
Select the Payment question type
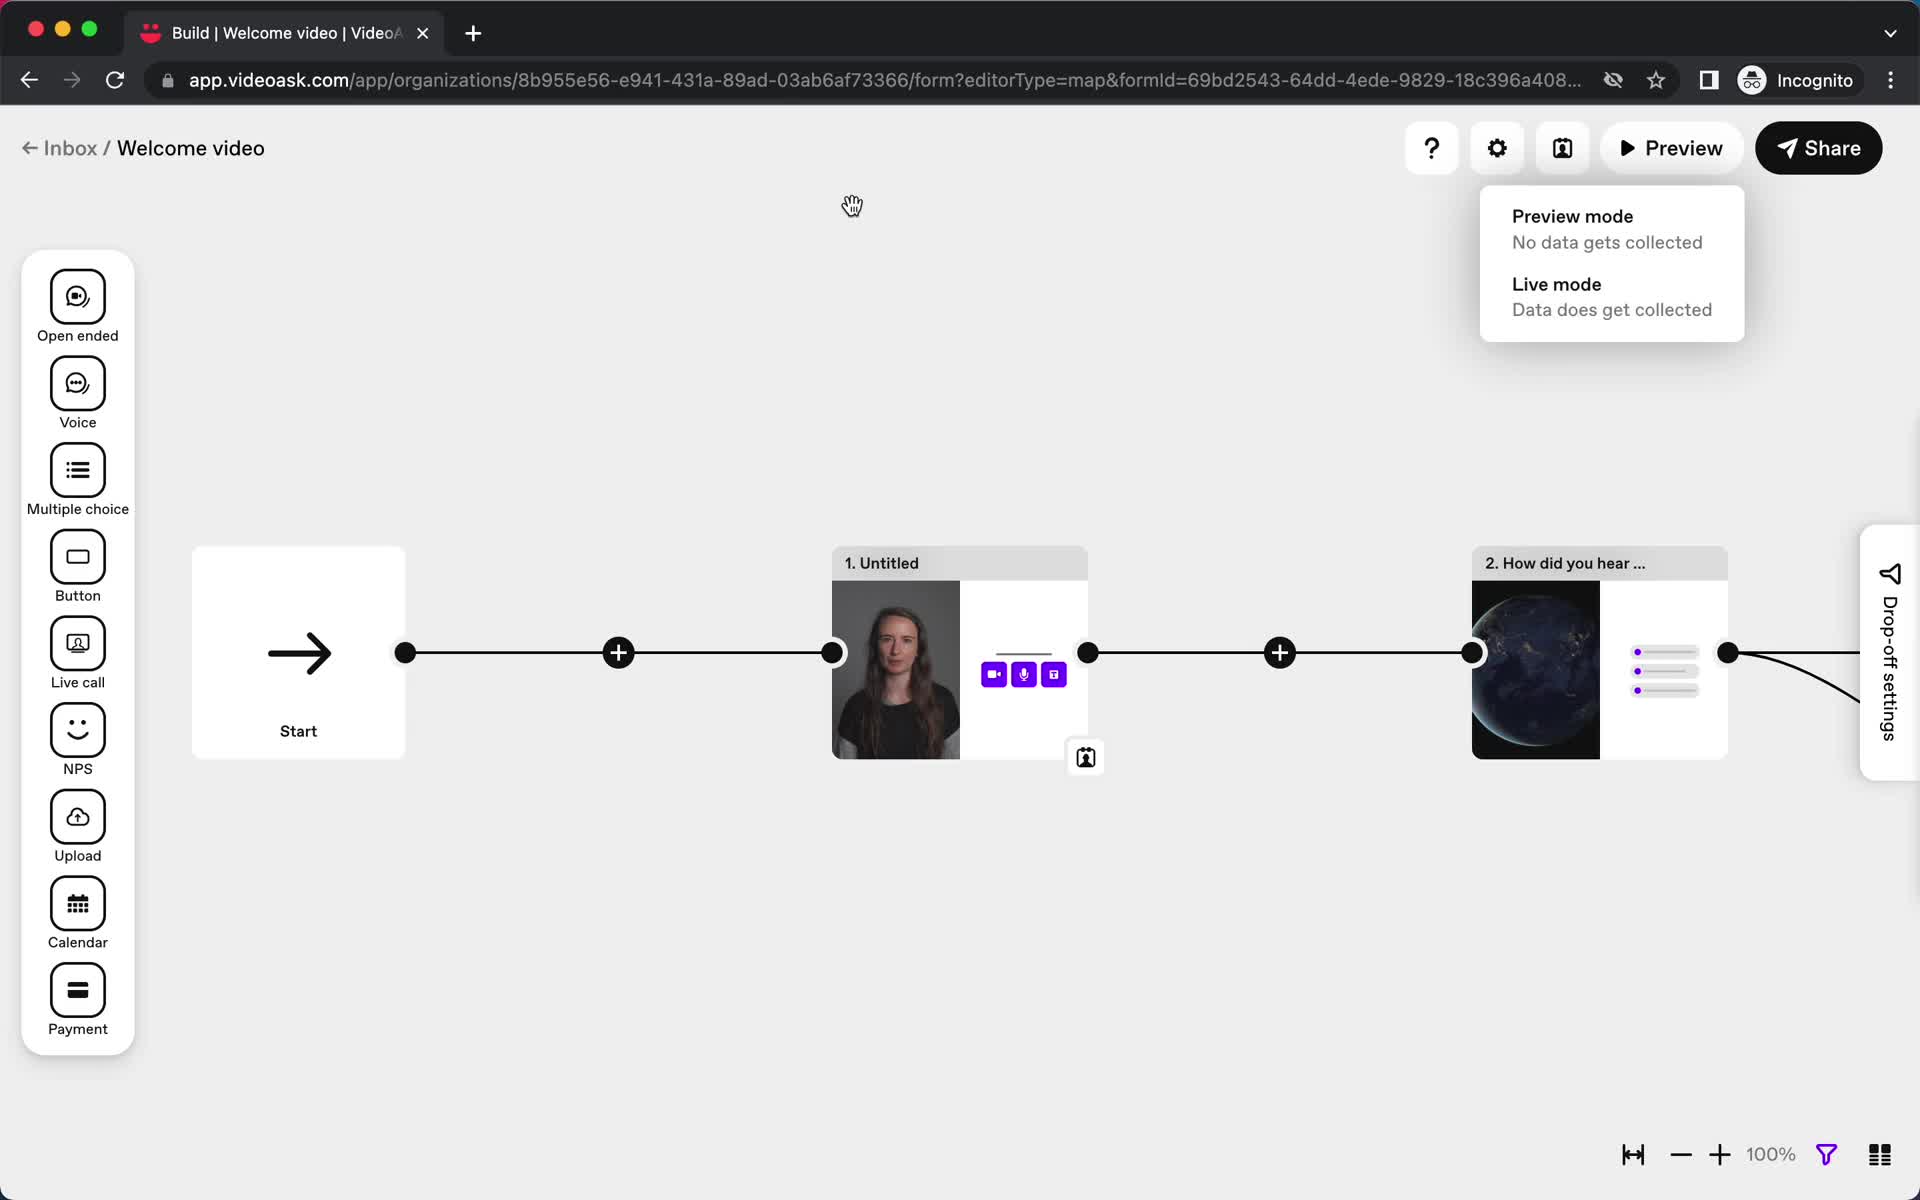[77, 1002]
